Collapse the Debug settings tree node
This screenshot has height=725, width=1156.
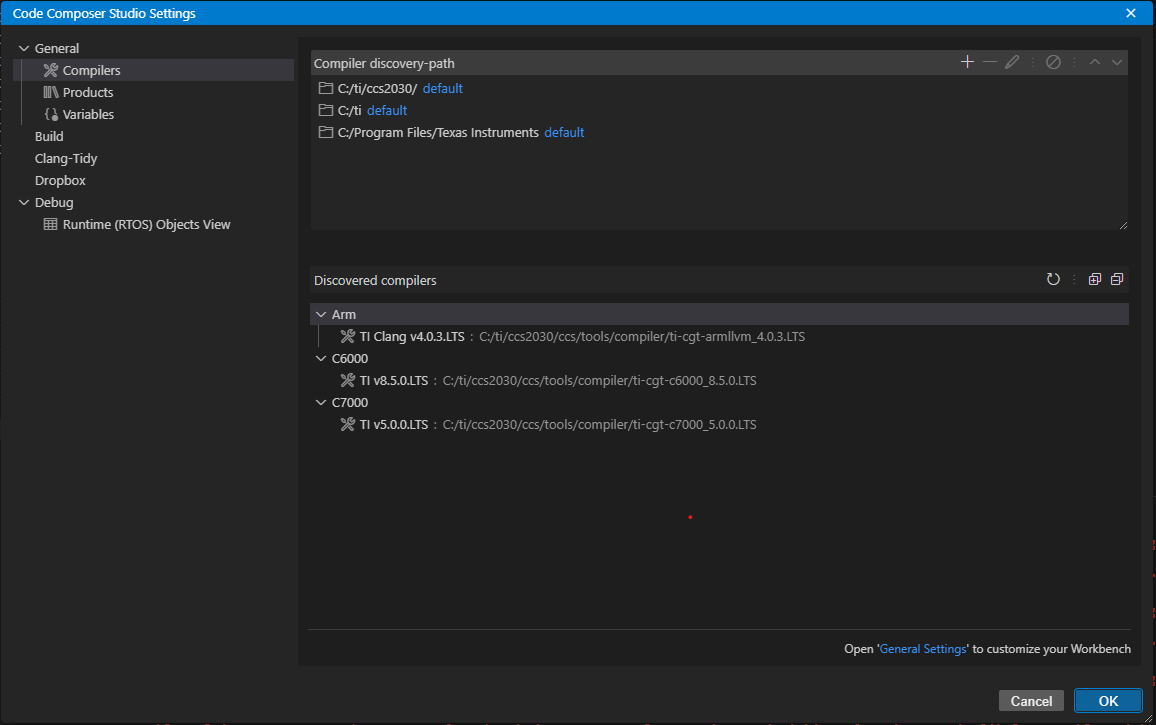(24, 202)
